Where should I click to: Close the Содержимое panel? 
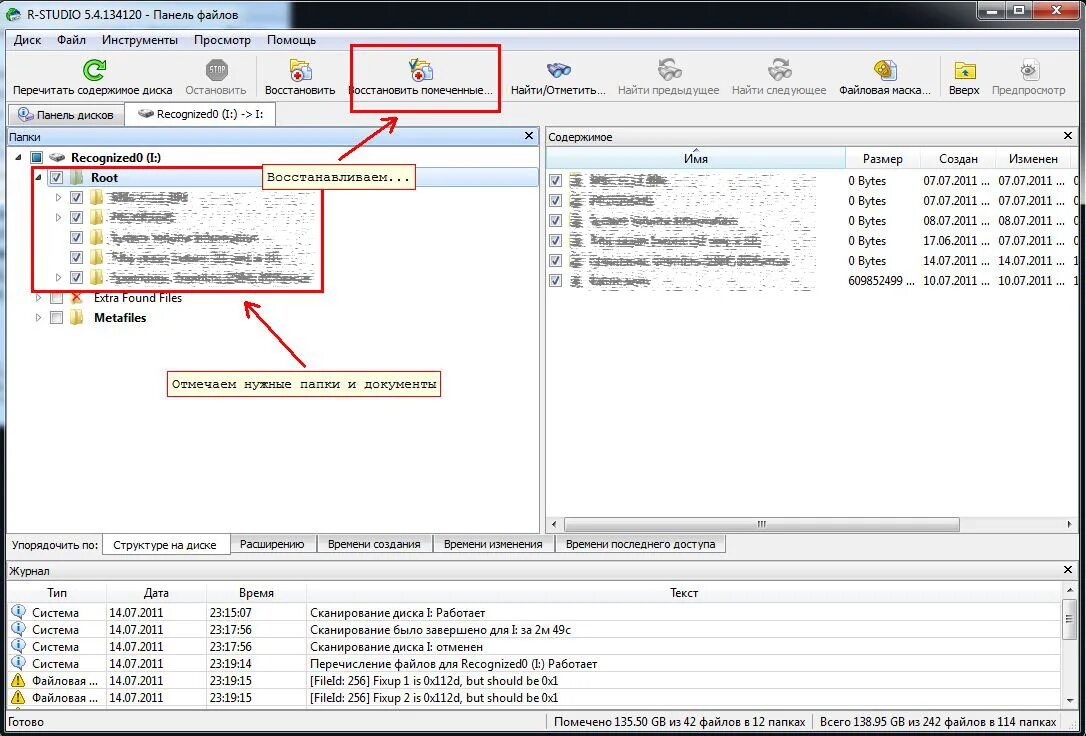1067,136
